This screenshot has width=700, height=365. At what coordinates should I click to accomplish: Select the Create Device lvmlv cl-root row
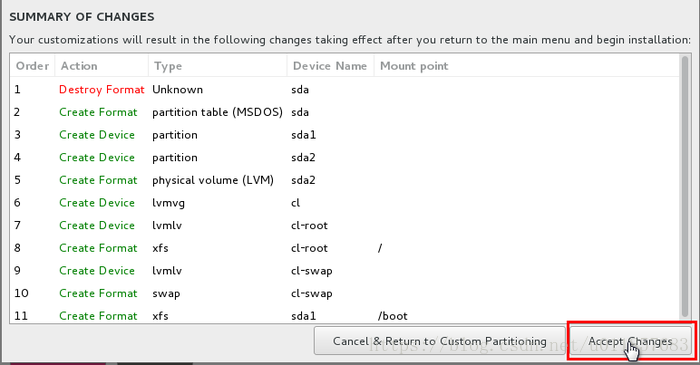(x=345, y=225)
